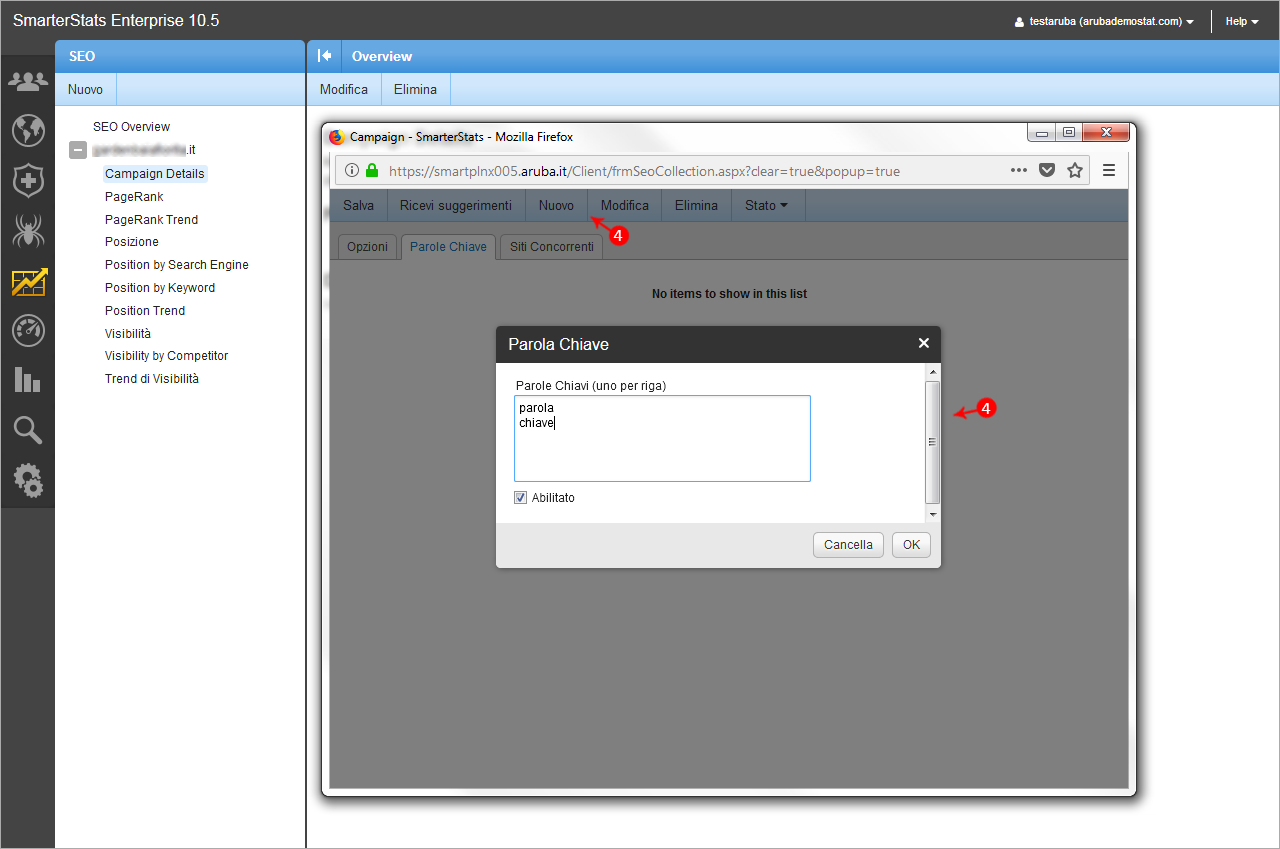The width and height of the screenshot is (1280, 849).
Task: Click Ricevi suggerimenti in popup toolbar
Action: click(455, 205)
